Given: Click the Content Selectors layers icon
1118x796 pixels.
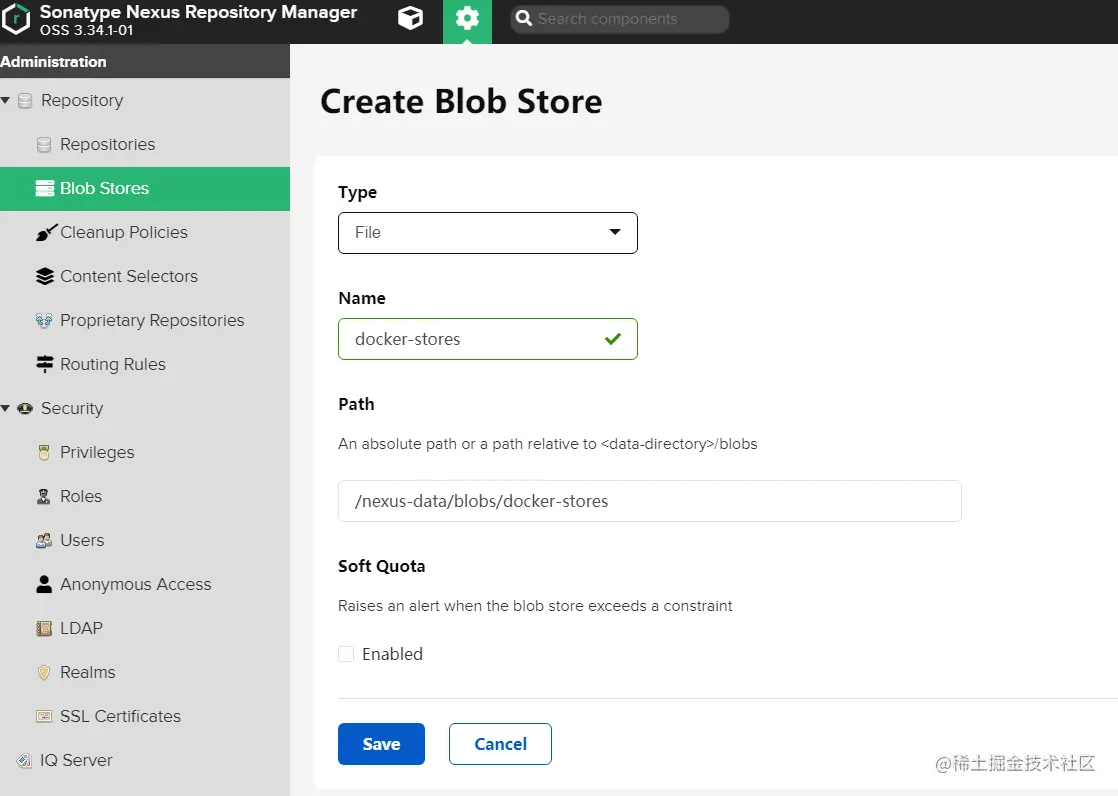Looking at the screenshot, I should click(44, 277).
